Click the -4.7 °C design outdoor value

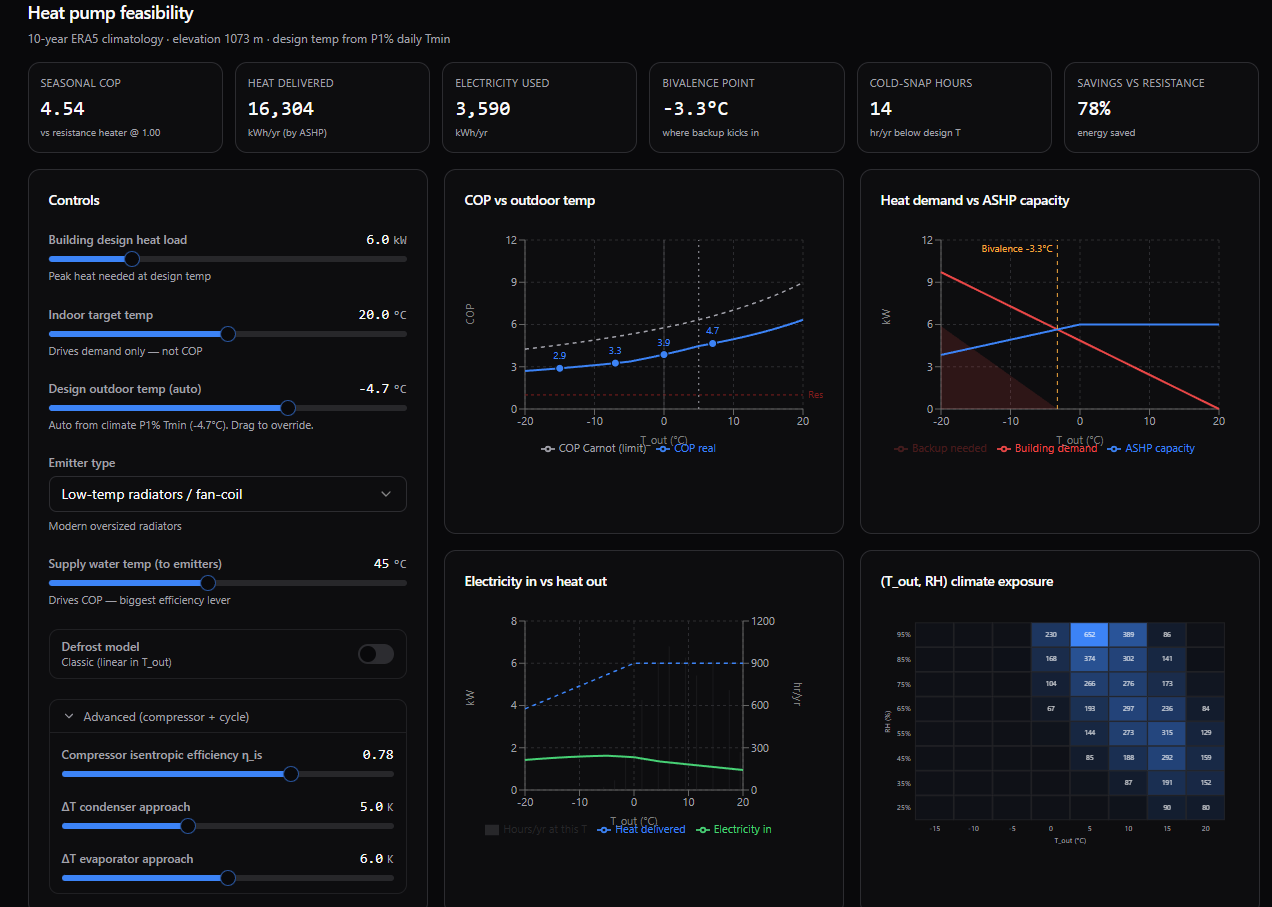pos(382,389)
